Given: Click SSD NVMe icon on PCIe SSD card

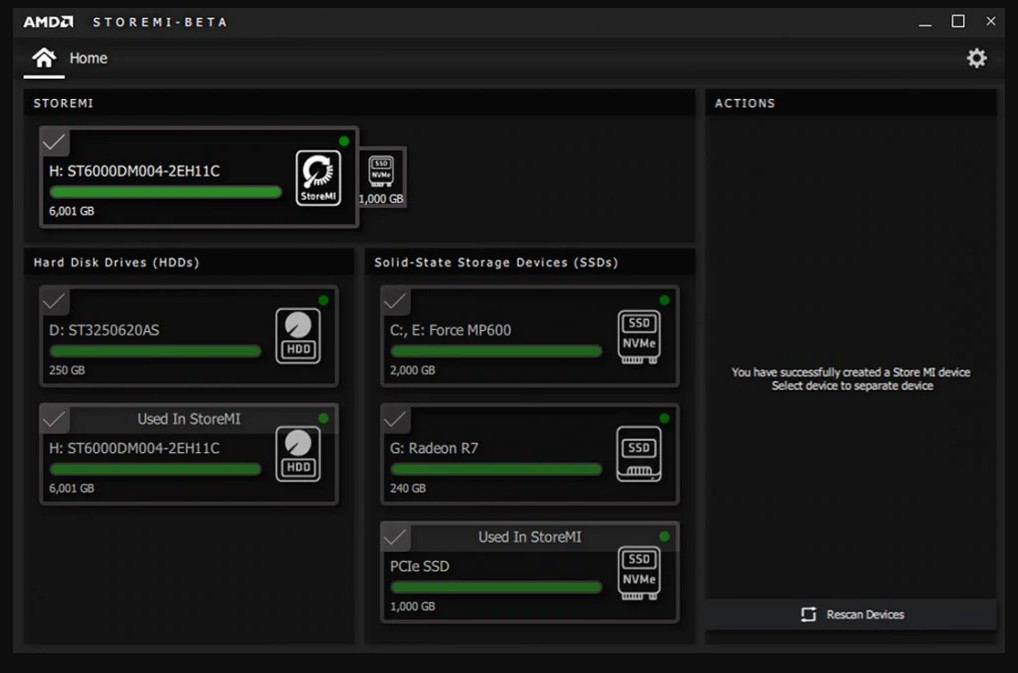Looking at the screenshot, I should point(639,574).
